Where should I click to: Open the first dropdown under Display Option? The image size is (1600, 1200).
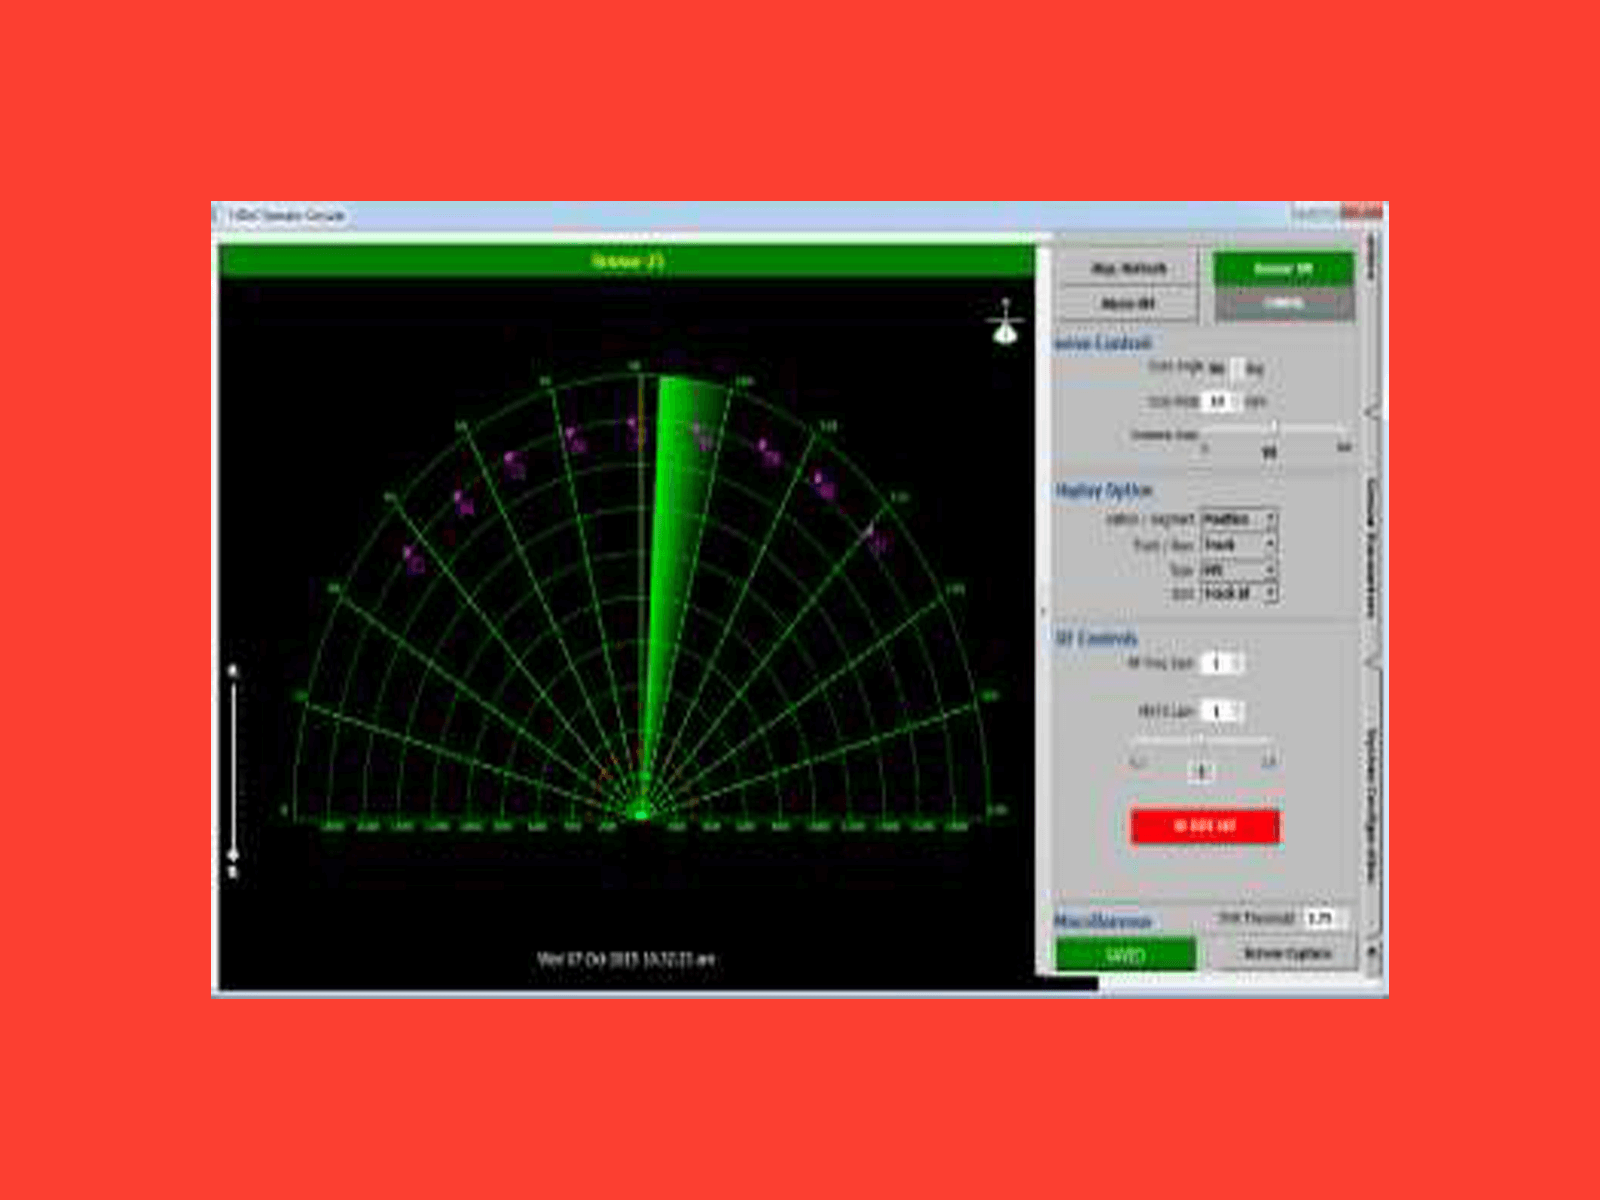[x=1238, y=519]
